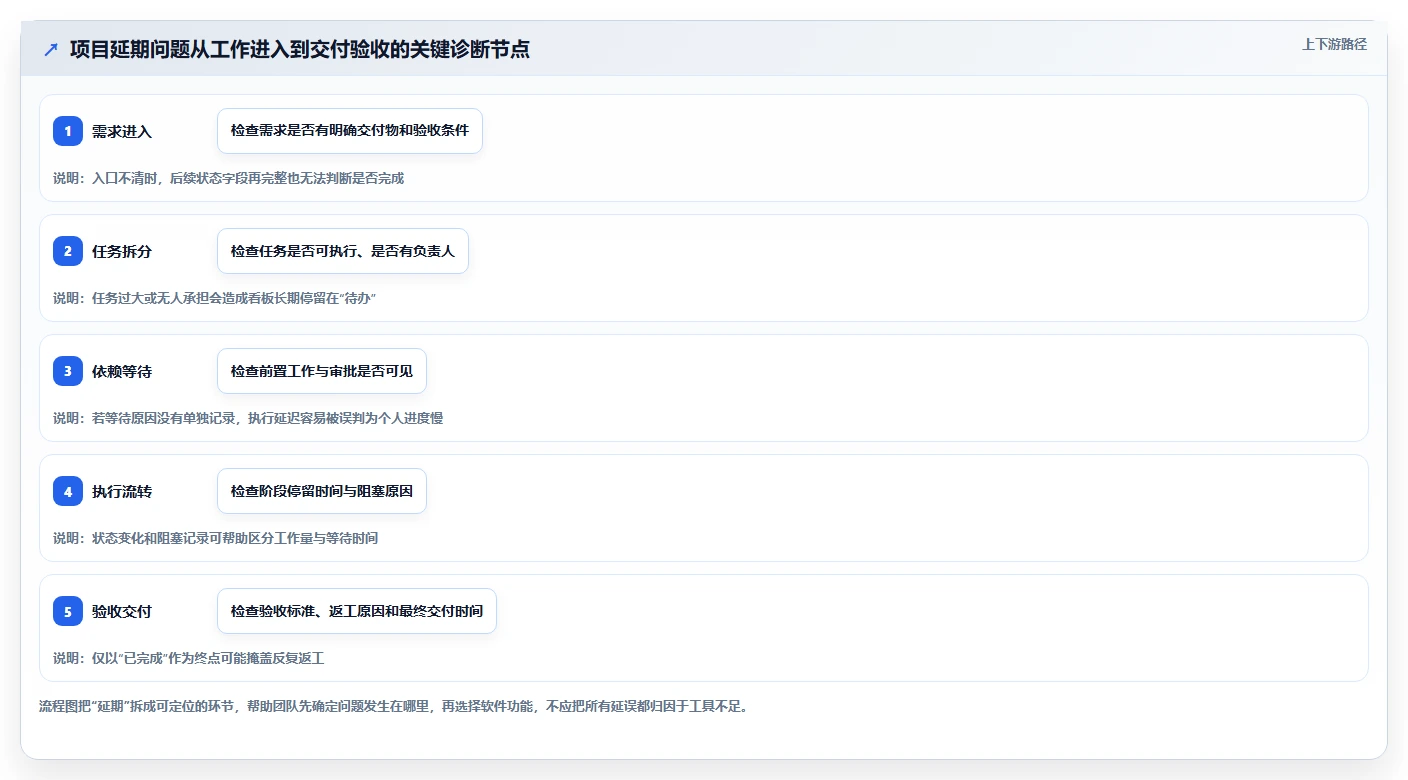Click the note starting 说明：任务过大或无人承担
Image resolution: width=1408 pixels, height=780 pixels.
214,298
